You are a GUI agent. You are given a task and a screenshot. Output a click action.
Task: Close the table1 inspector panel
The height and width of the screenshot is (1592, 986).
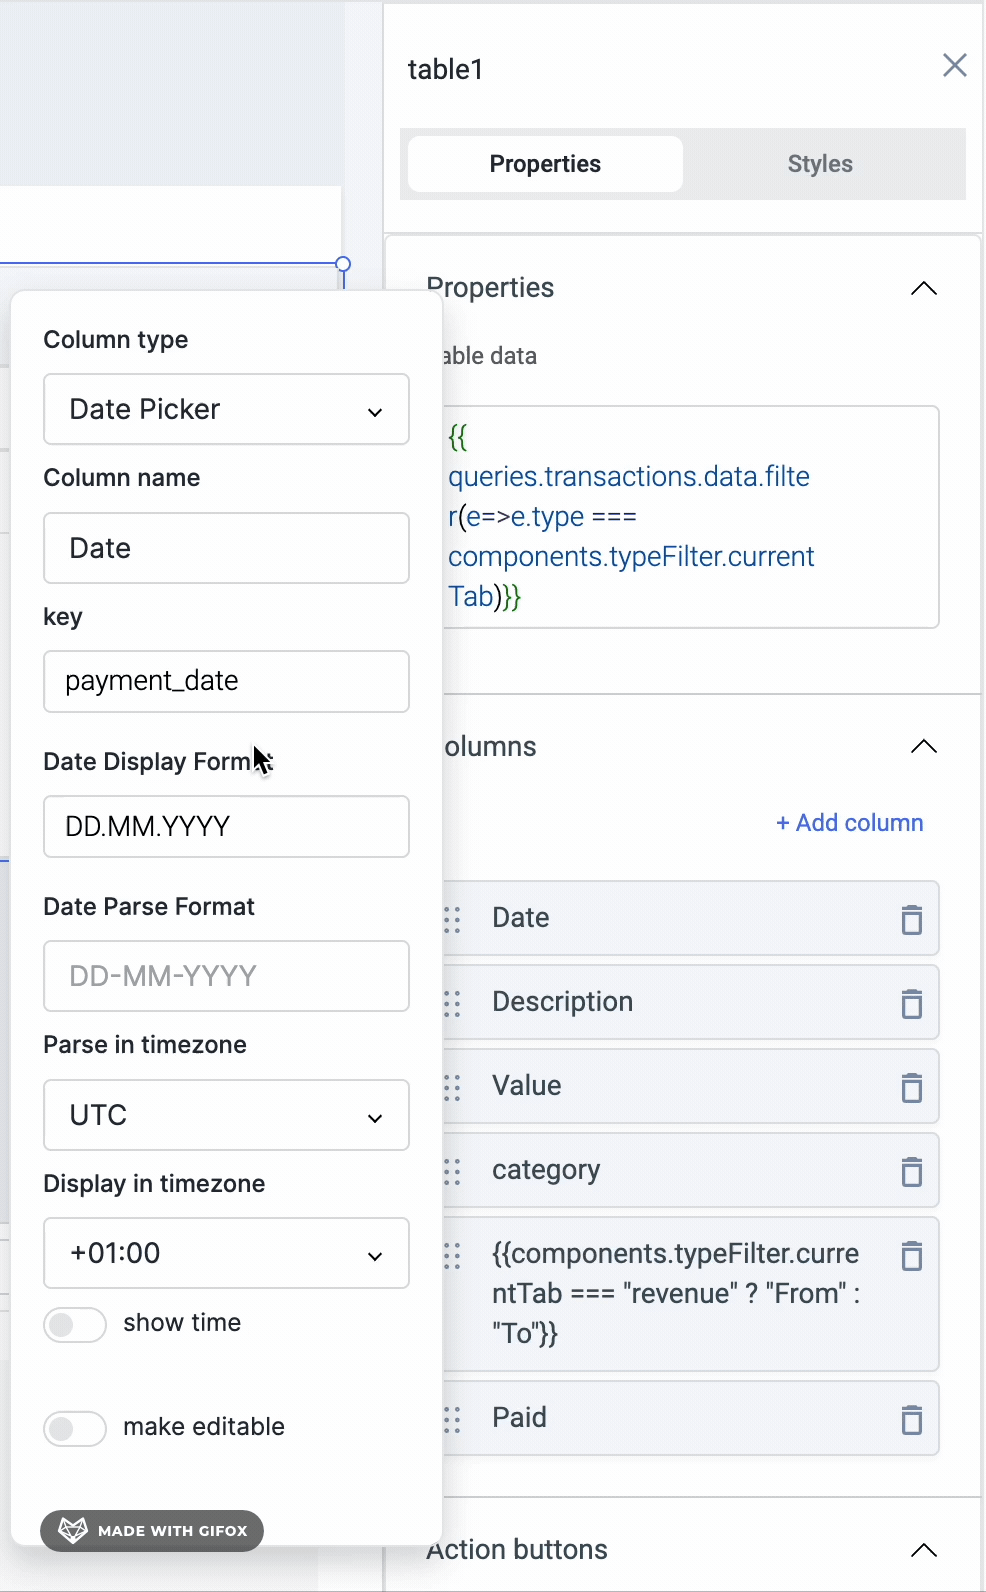(x=955, y=65)
